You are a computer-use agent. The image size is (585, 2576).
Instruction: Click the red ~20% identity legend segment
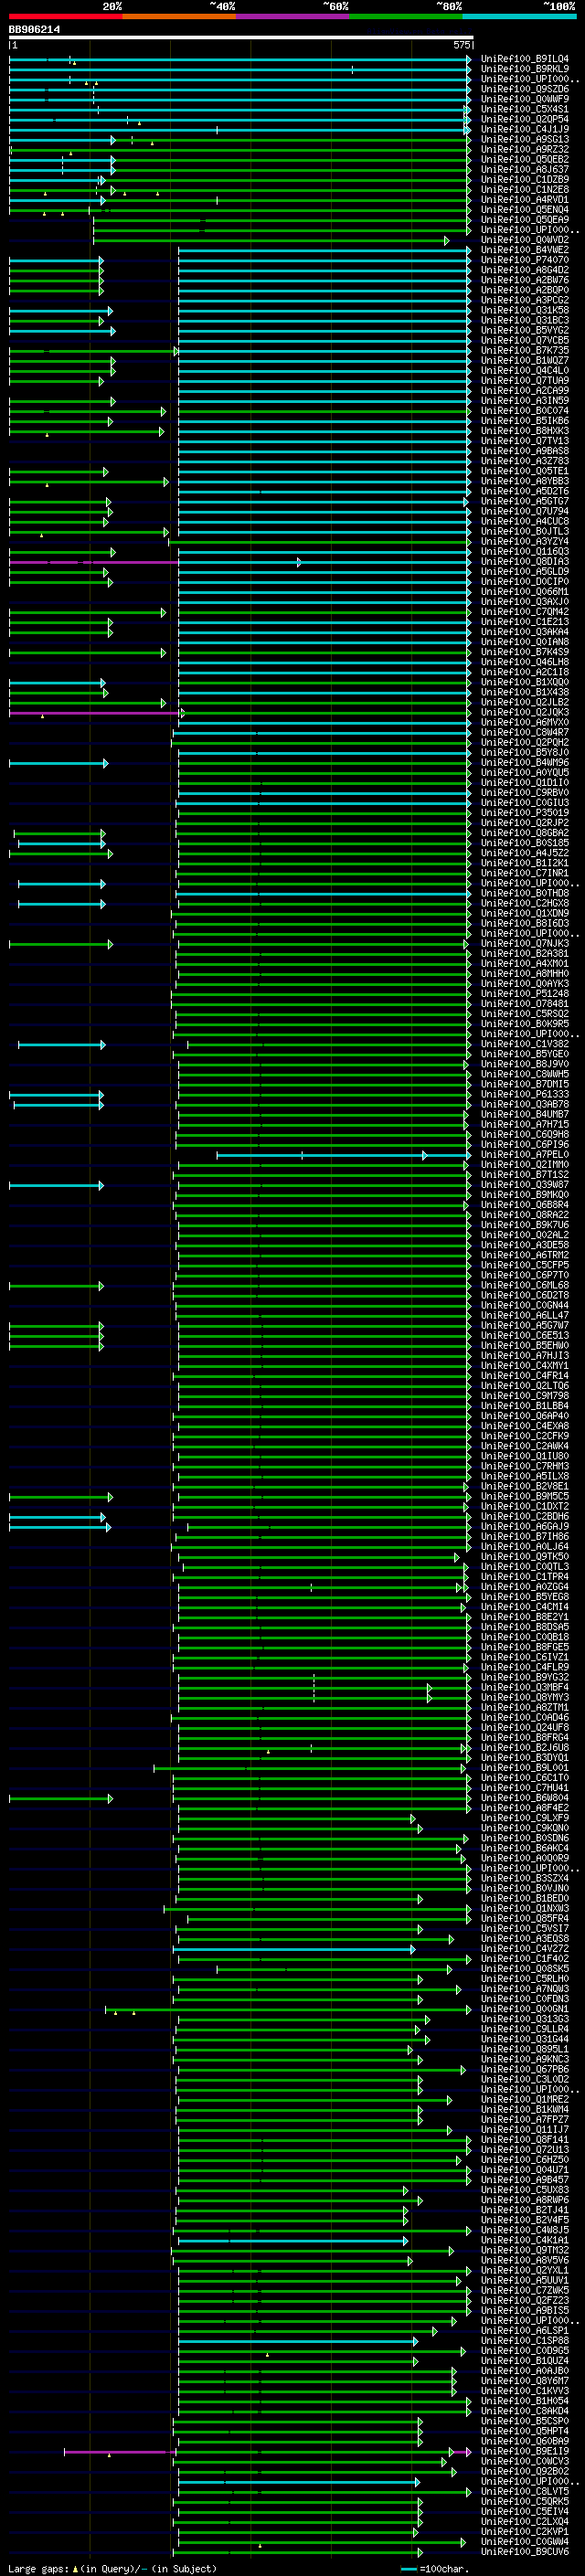coord(66,16)
